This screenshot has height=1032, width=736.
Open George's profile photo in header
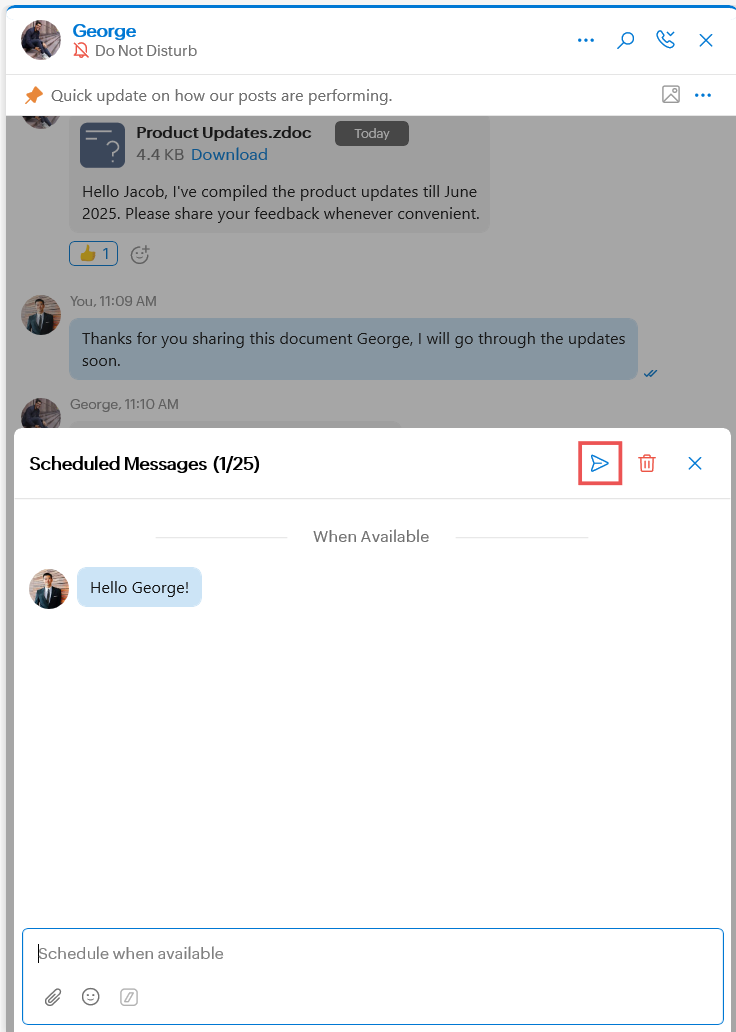pyautogui.click(x=41, y=40)
